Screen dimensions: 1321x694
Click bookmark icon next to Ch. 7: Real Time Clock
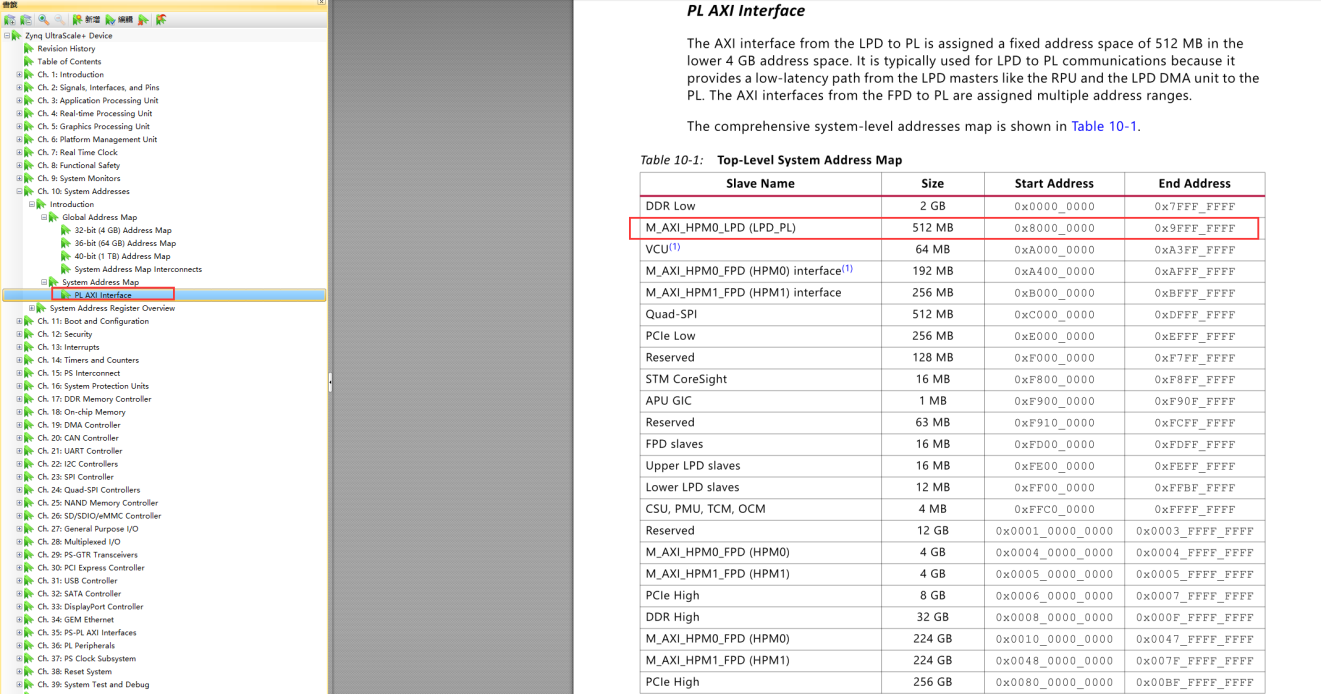29,152
